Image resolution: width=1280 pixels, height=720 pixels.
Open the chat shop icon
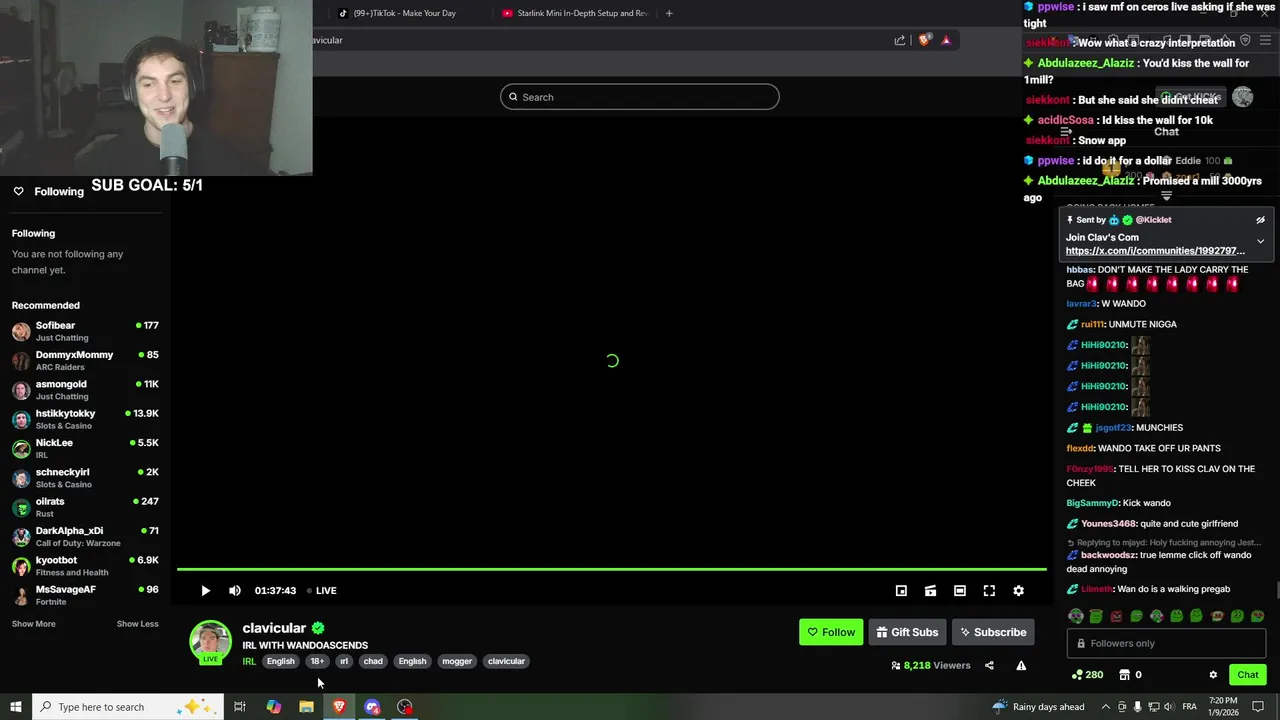tap(1124, 675)
